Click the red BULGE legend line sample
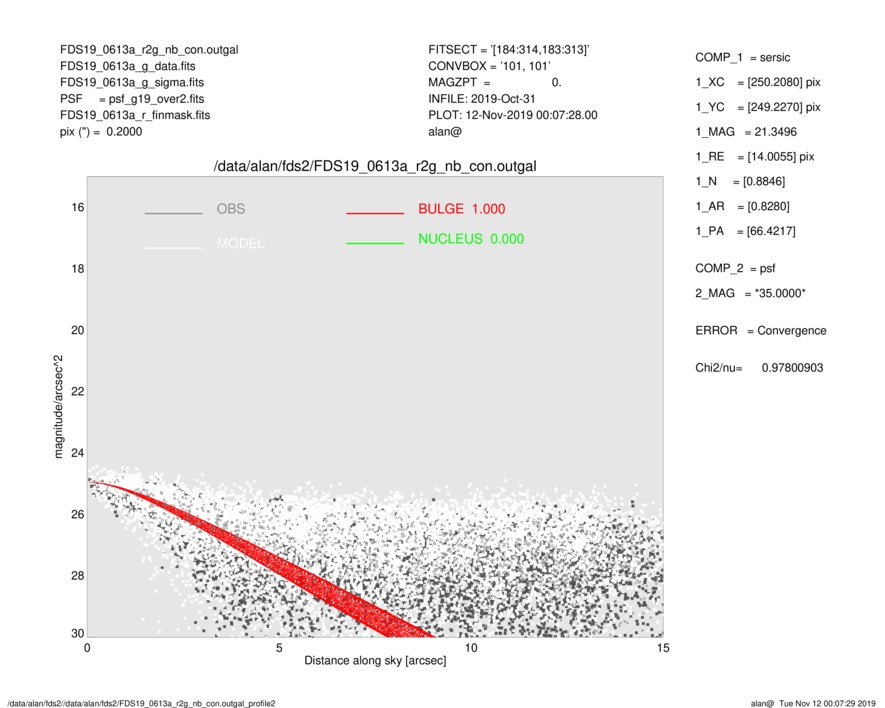The image size is (885, 708). [375, 213]
